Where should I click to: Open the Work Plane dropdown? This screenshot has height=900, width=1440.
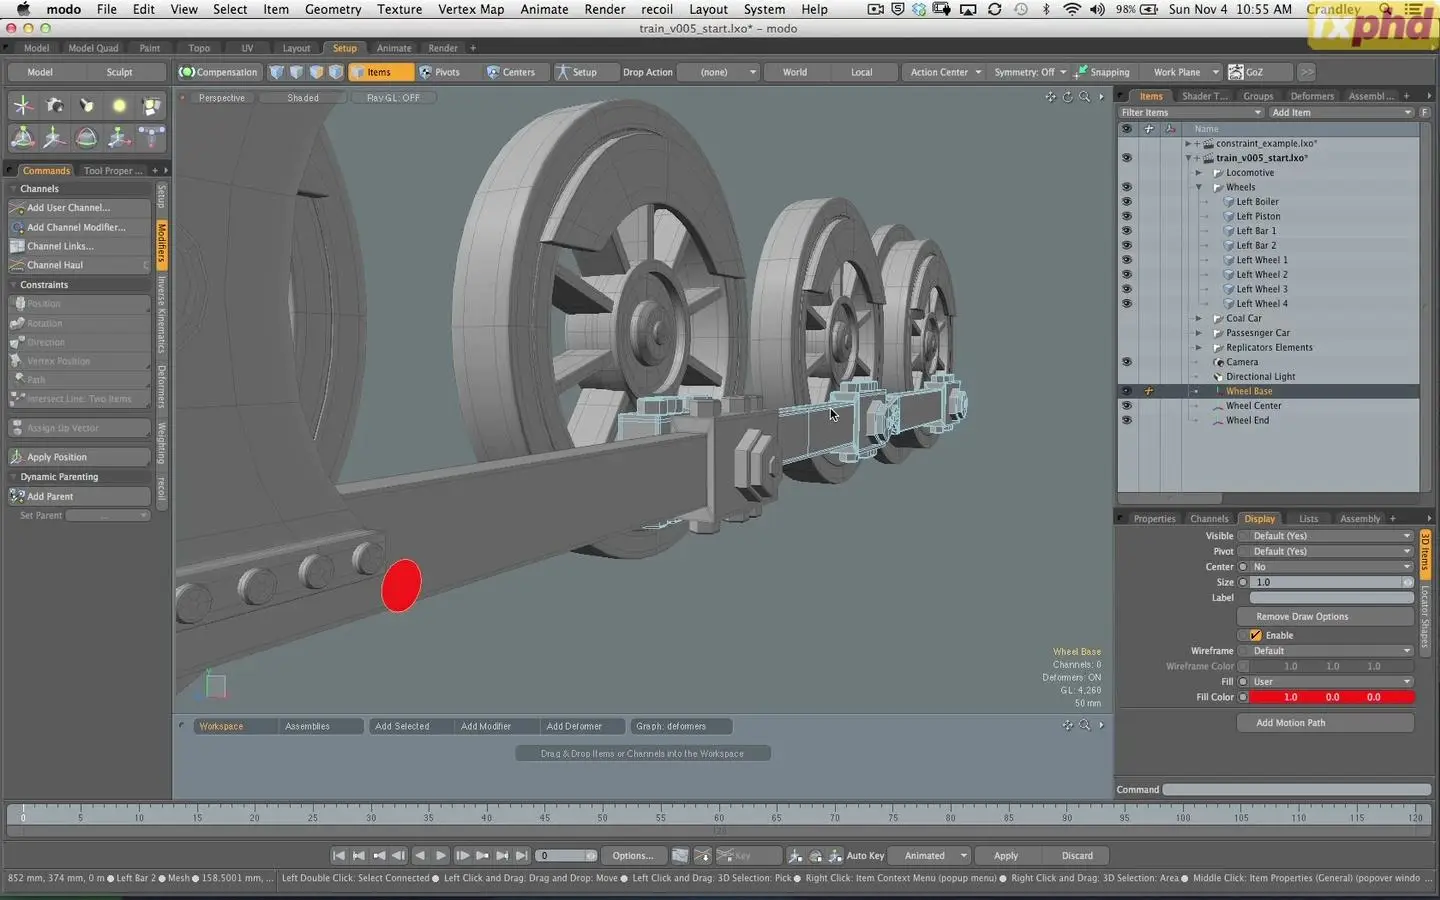(x=1184, y=72)
